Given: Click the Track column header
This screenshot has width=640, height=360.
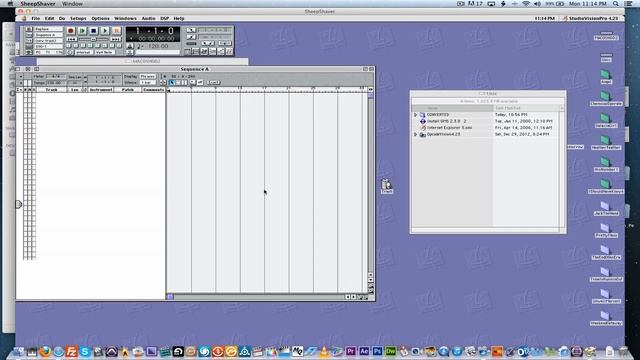Looking at the screenshot, I should pos(51,89).
